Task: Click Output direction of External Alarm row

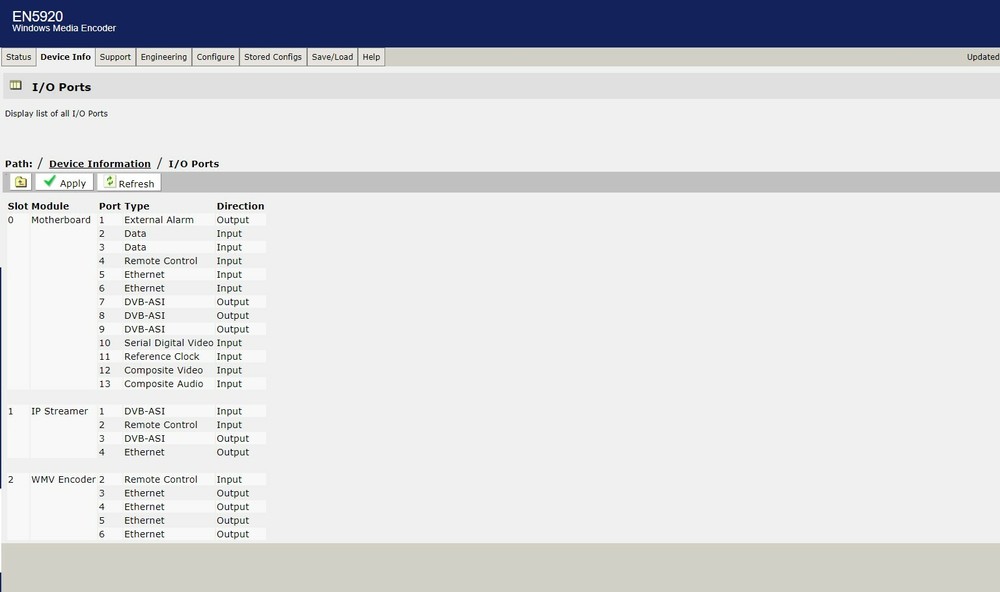Action: click(x=233, y=220)
